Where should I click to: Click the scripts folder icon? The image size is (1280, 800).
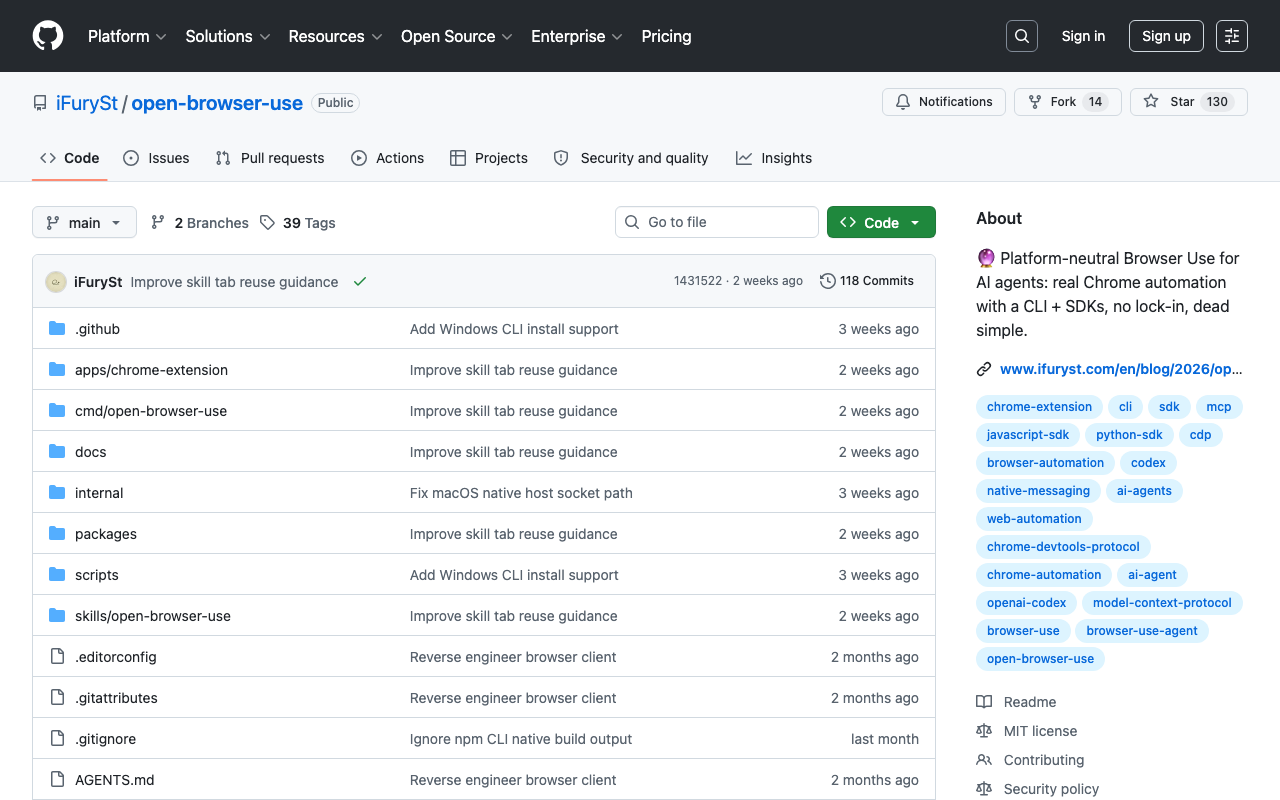(x=57, y=575)
